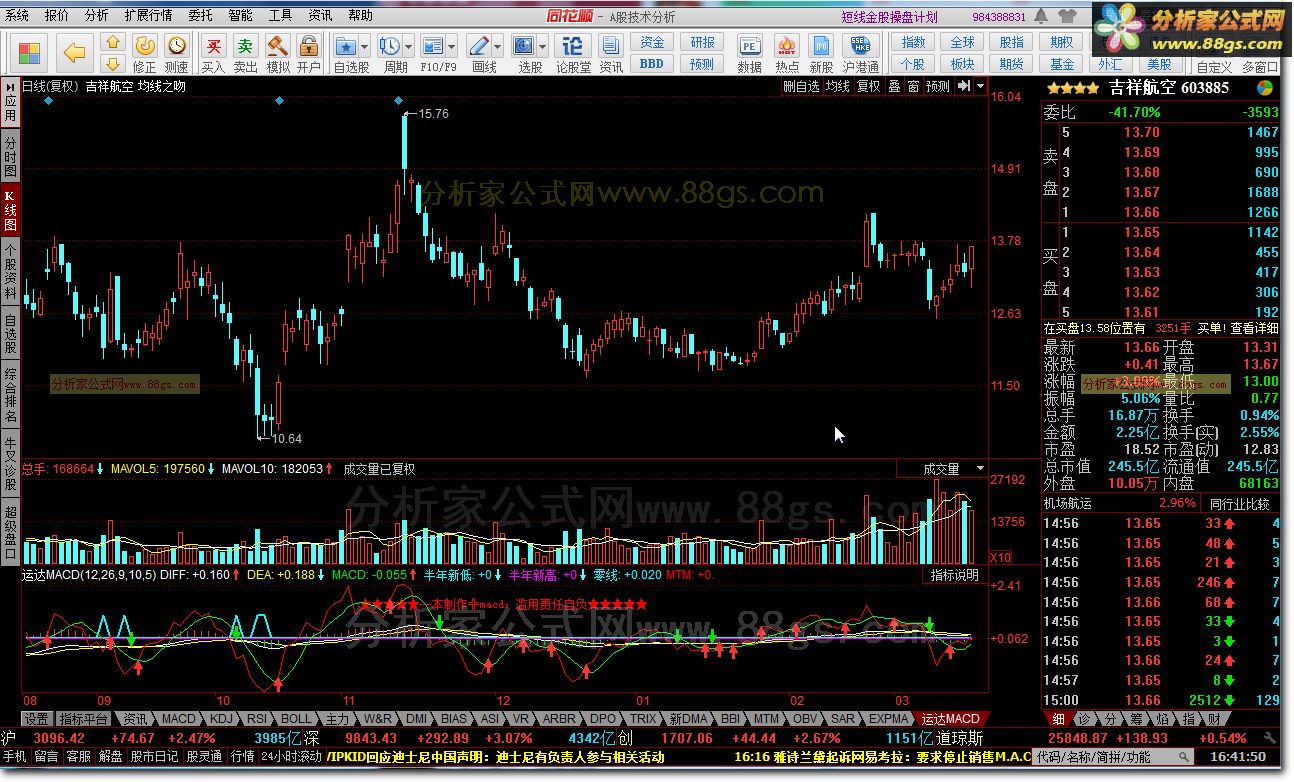Open the 自选股 watchlist folder icon
The width and height of the screenshot is (1294, 782).
347,46
